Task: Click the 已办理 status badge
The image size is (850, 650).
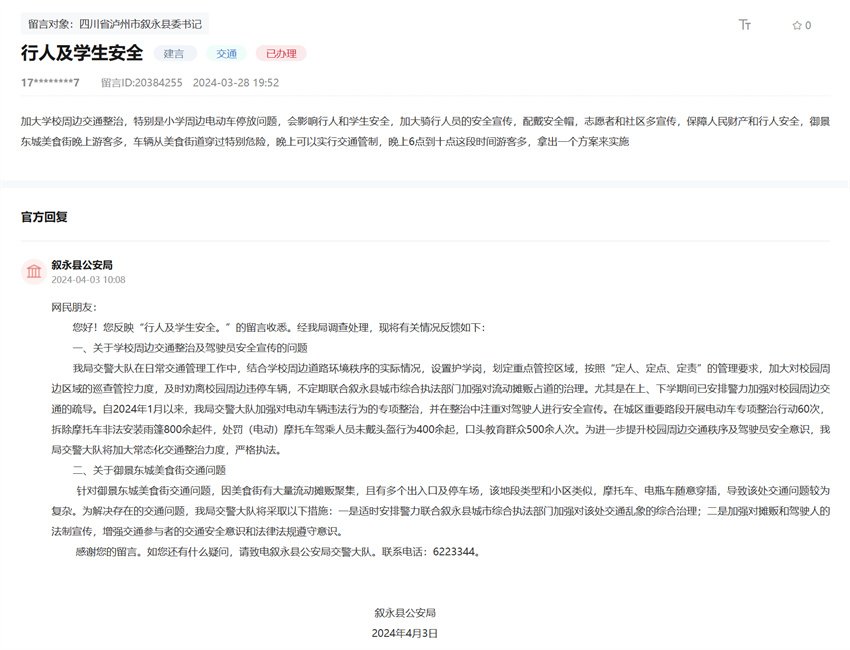Action: click(281, 53)
